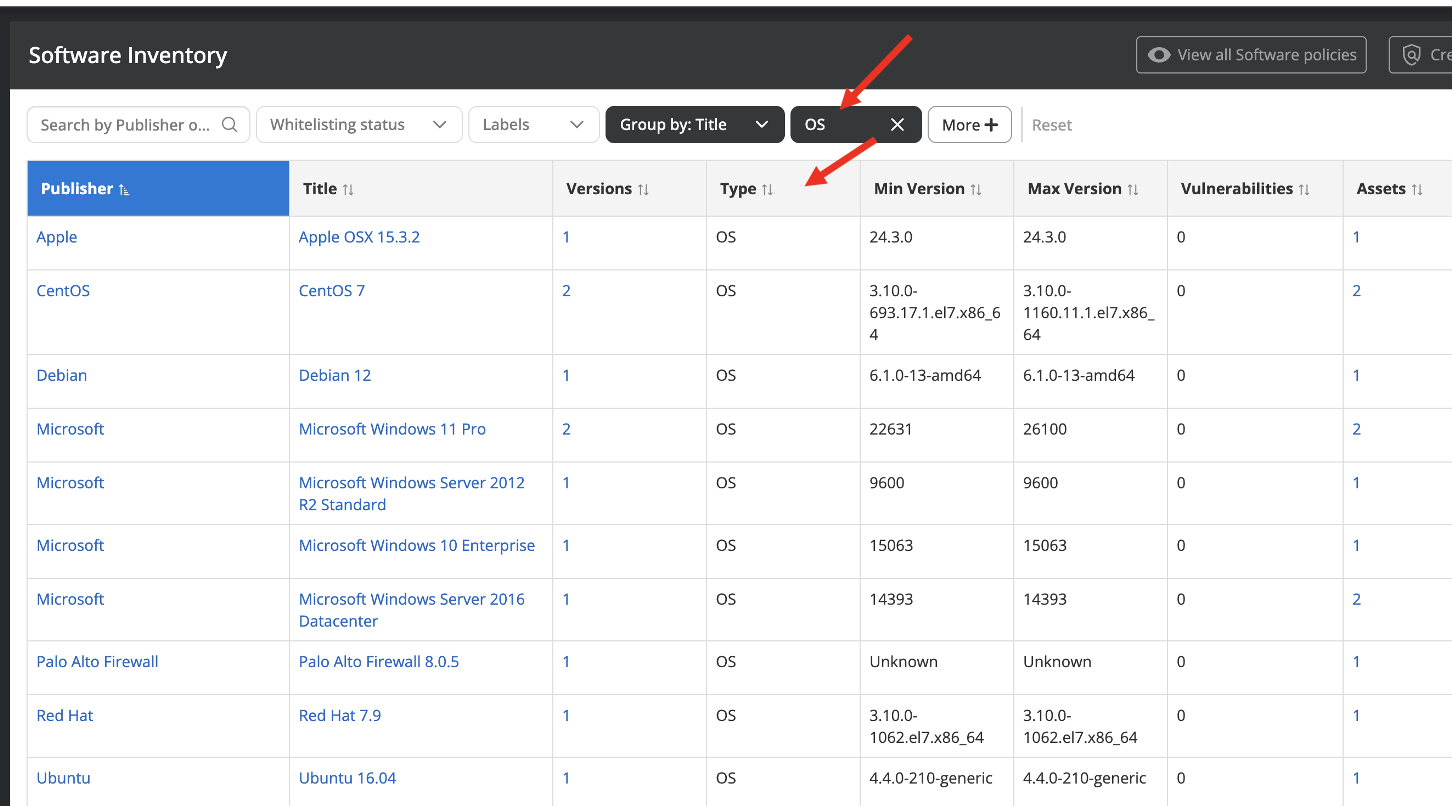Open the Whitelisting status dropdown

pyautogui.click(x=359, y=125)
